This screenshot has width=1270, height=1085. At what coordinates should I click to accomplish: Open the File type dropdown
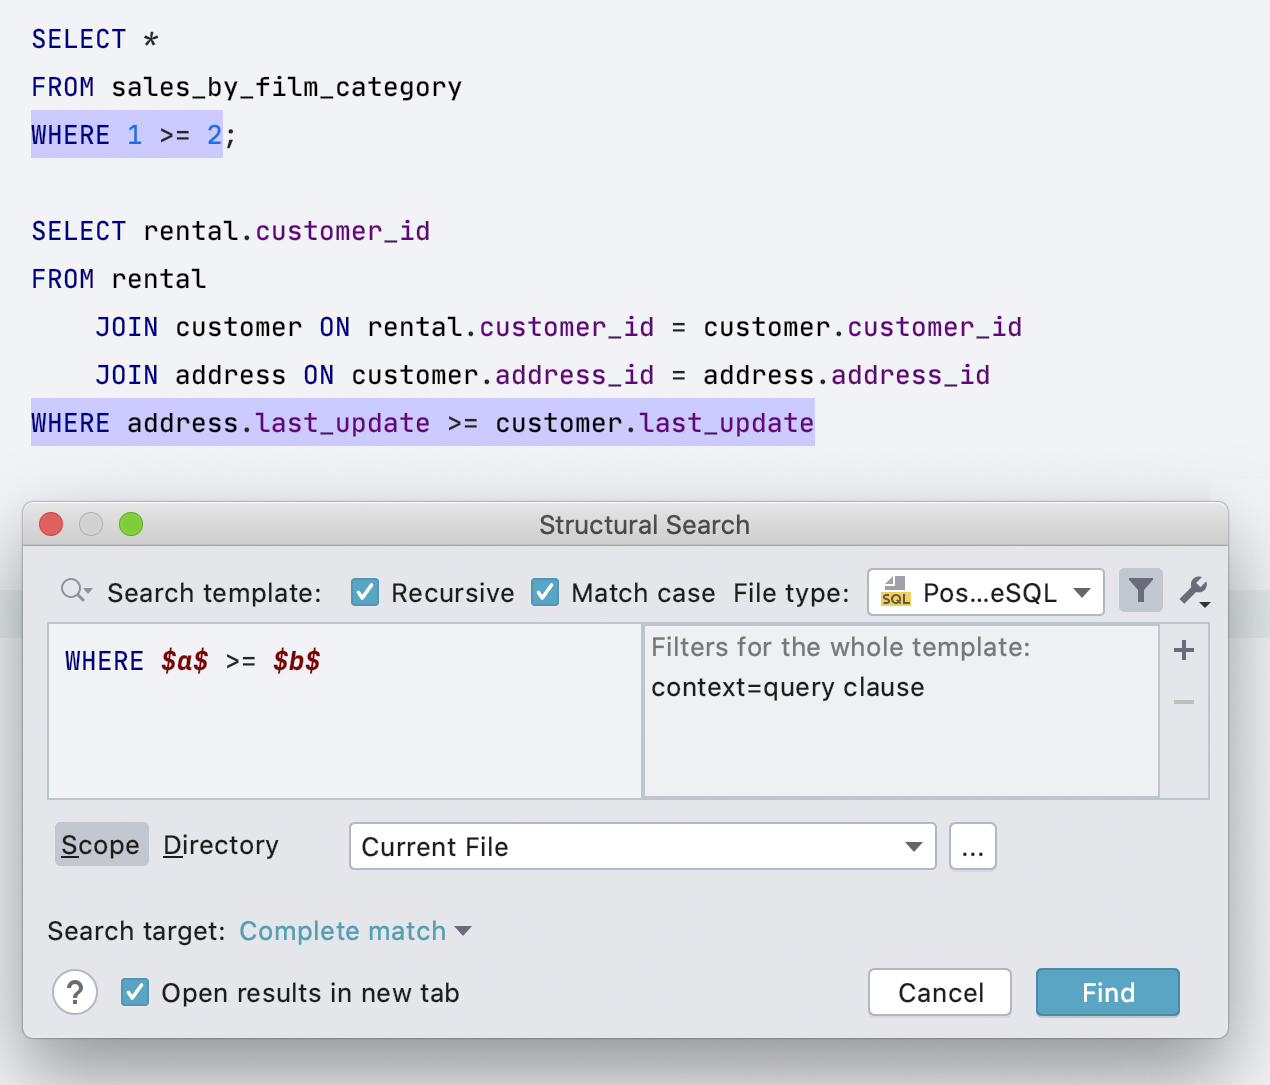click(x=986, y=592)
